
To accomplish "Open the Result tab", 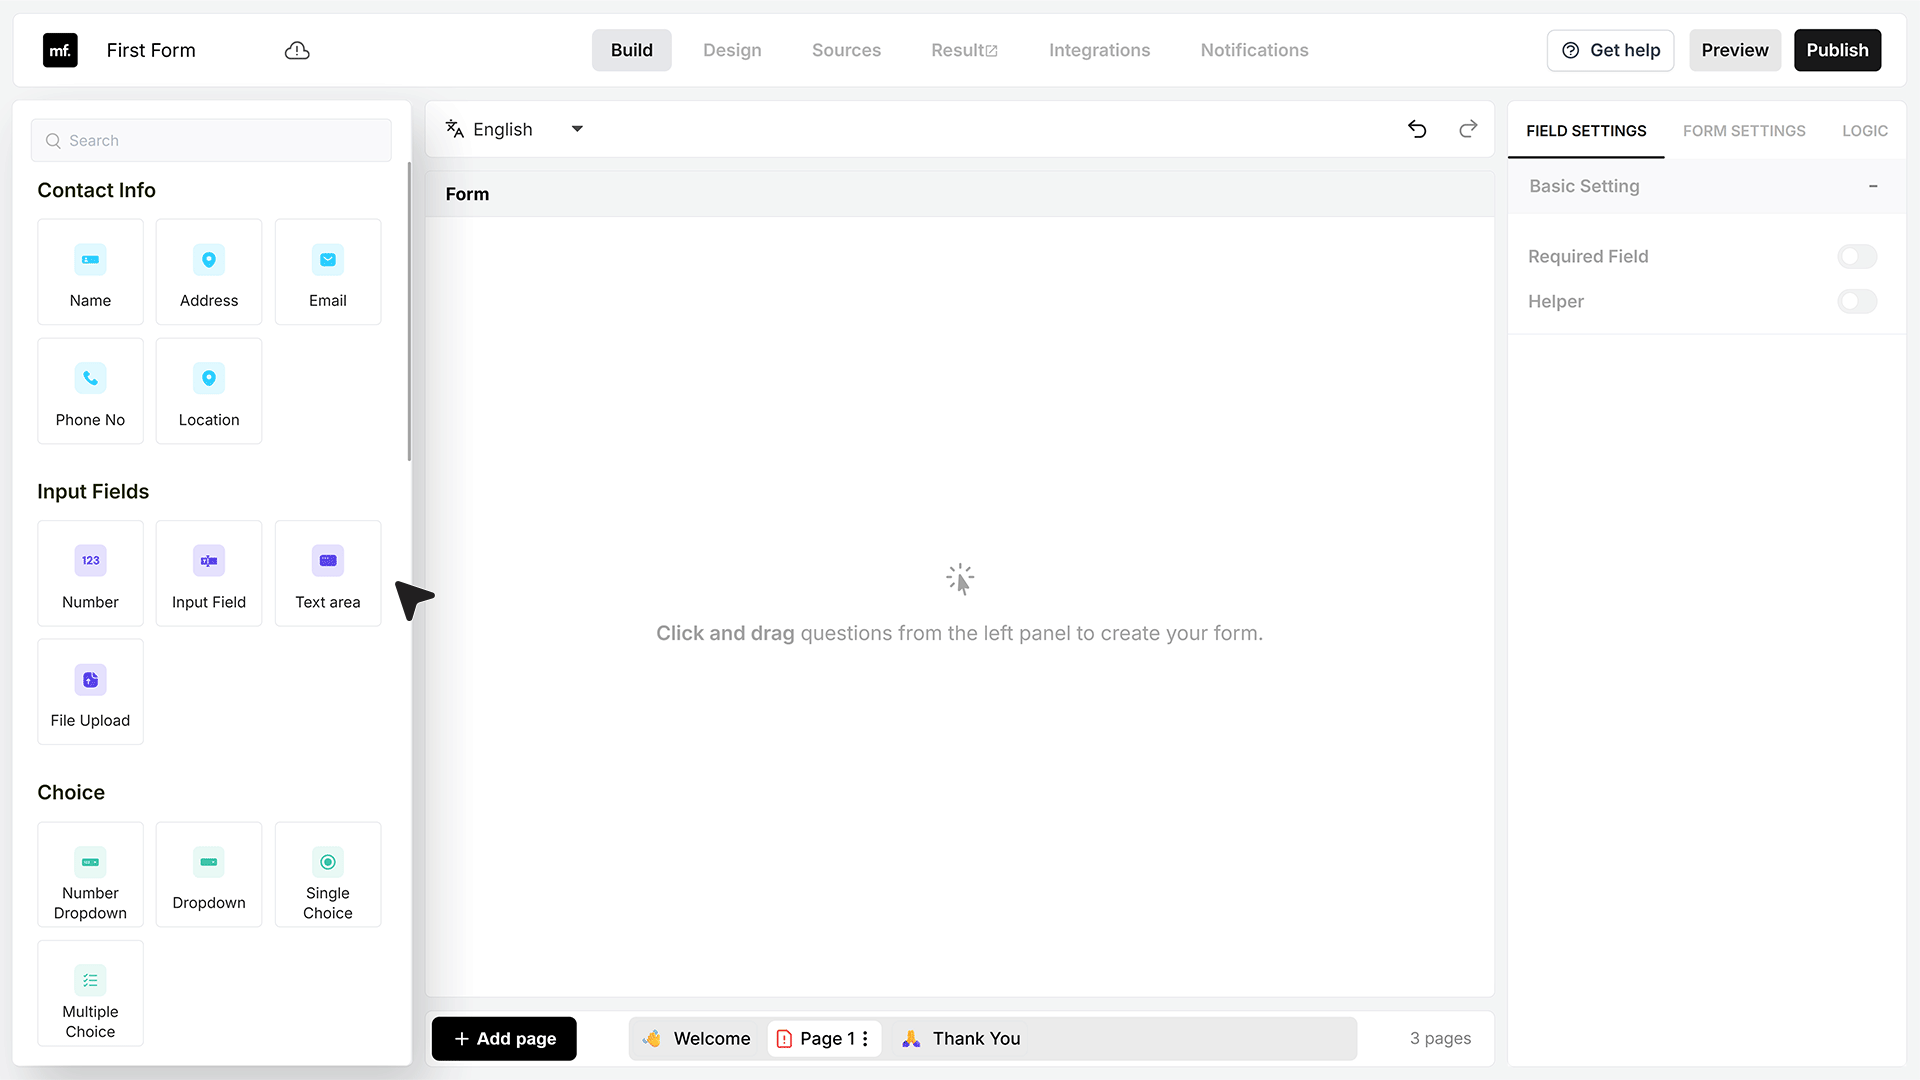I will point(964,50).
